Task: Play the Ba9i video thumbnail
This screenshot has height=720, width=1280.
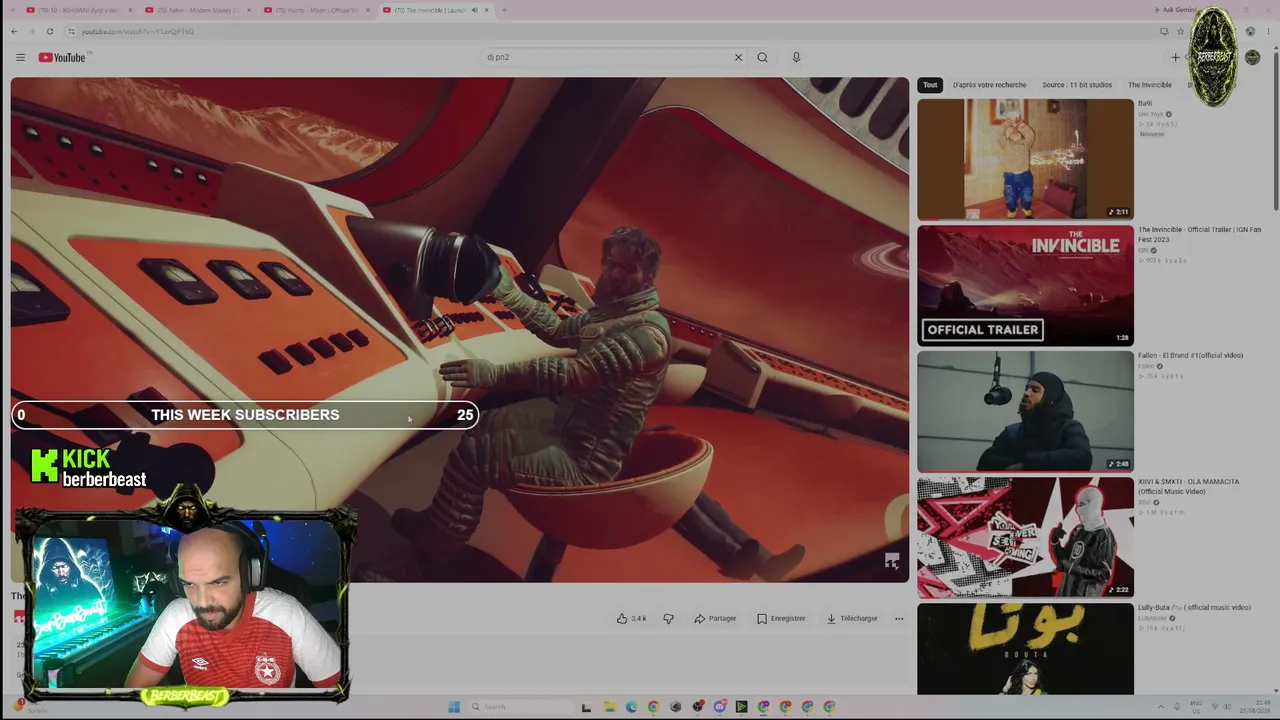Action: coord(1025,159)
